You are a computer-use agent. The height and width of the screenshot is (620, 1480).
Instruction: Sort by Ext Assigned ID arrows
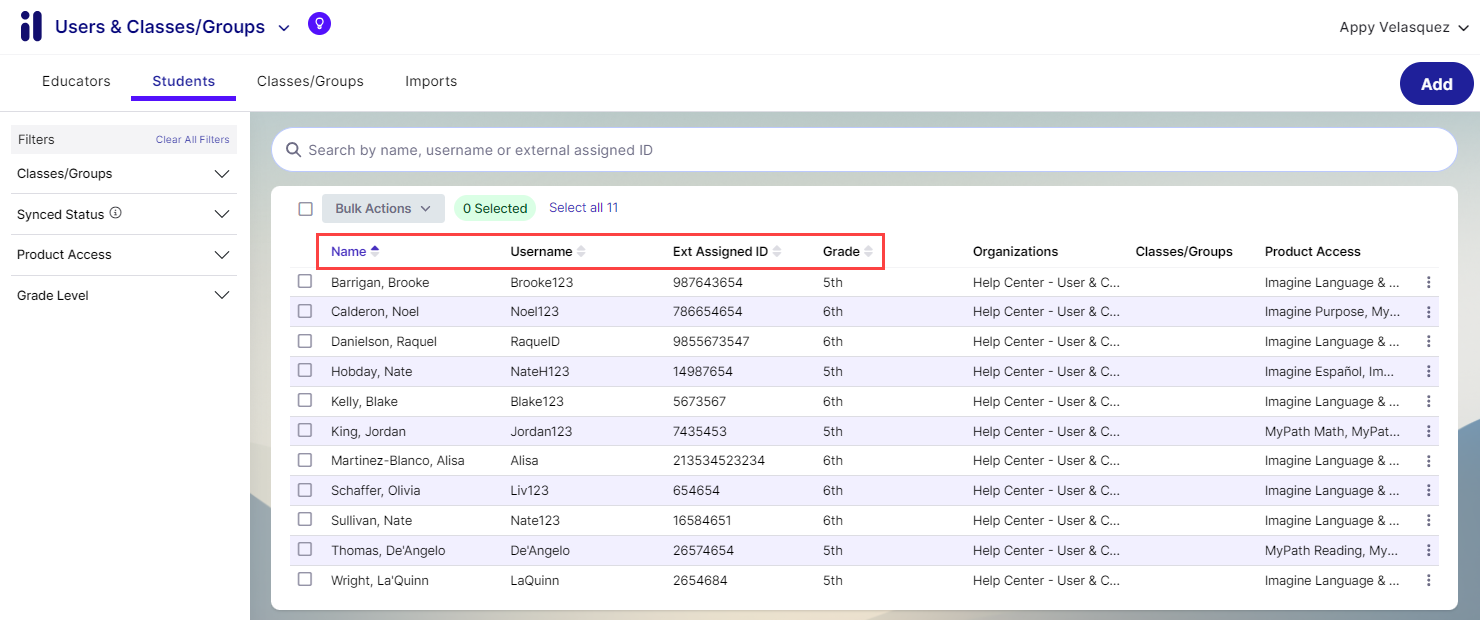pyautogui.click(x=777, y=251)
